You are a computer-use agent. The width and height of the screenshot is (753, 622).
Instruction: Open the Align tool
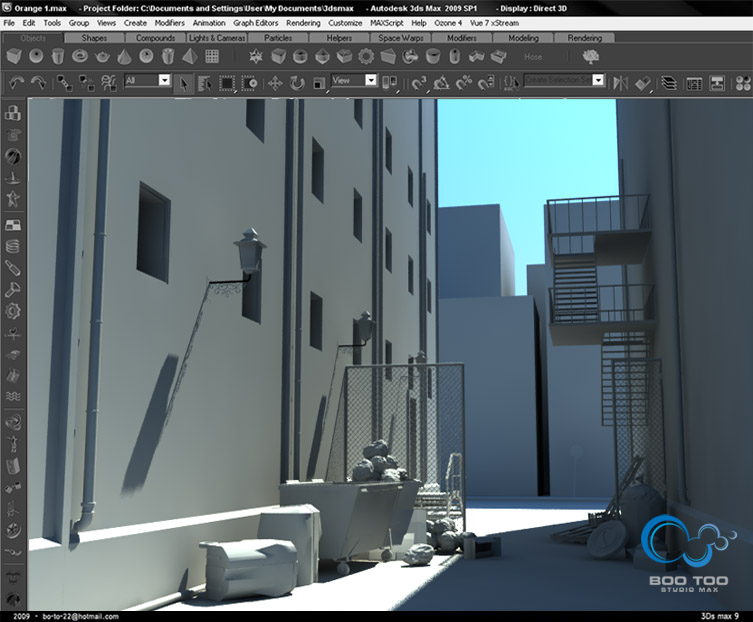pyautogui.click(x=643, y=83)
